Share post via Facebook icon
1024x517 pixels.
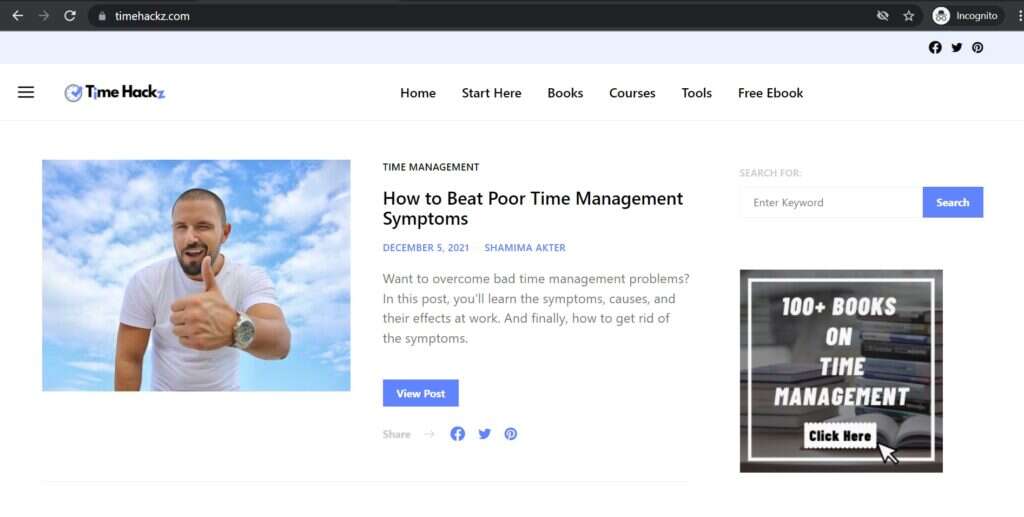[x=457, y=434]
